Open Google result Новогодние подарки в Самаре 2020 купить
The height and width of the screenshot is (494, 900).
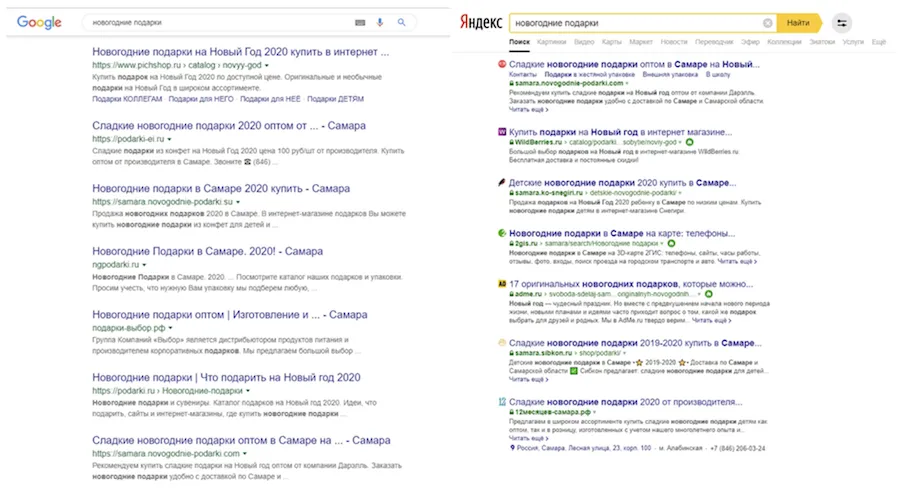point(221,188)
